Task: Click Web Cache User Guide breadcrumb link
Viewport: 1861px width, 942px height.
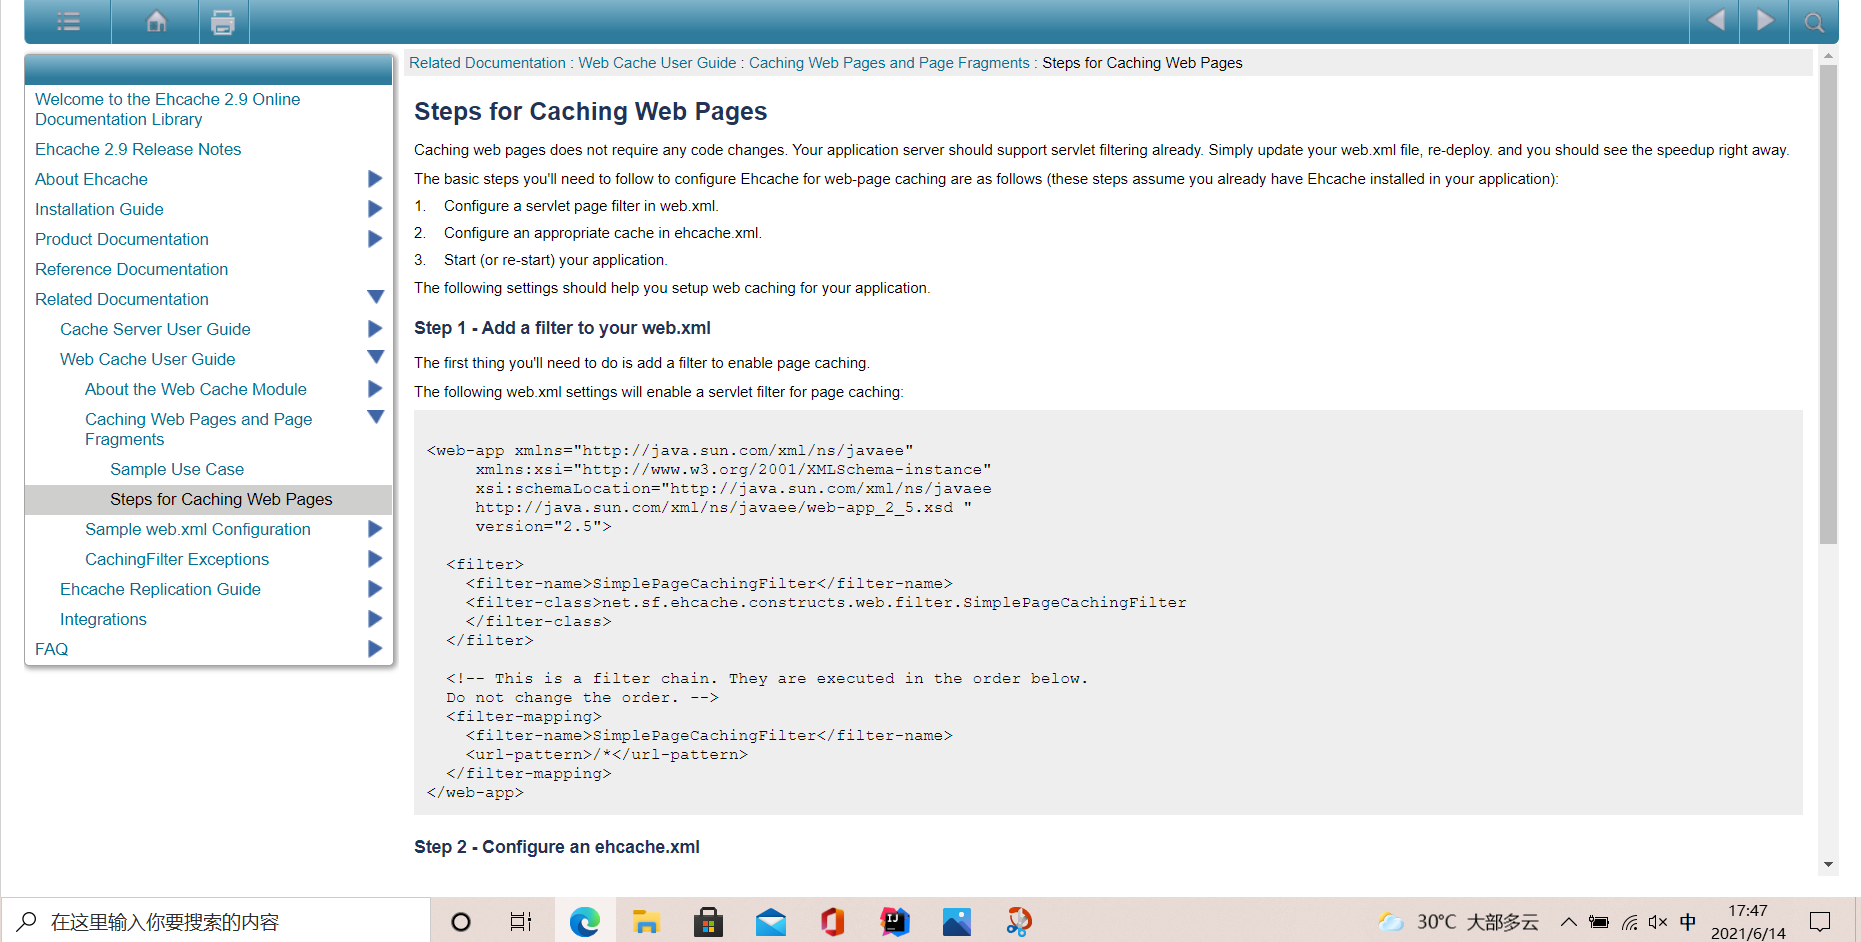Action: 657,63
